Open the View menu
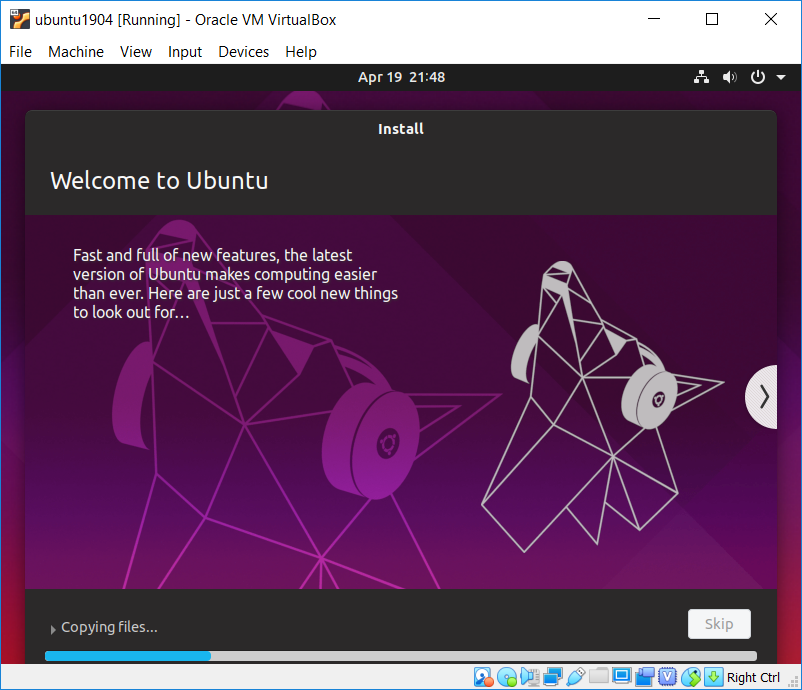 [x=136, y=52]
